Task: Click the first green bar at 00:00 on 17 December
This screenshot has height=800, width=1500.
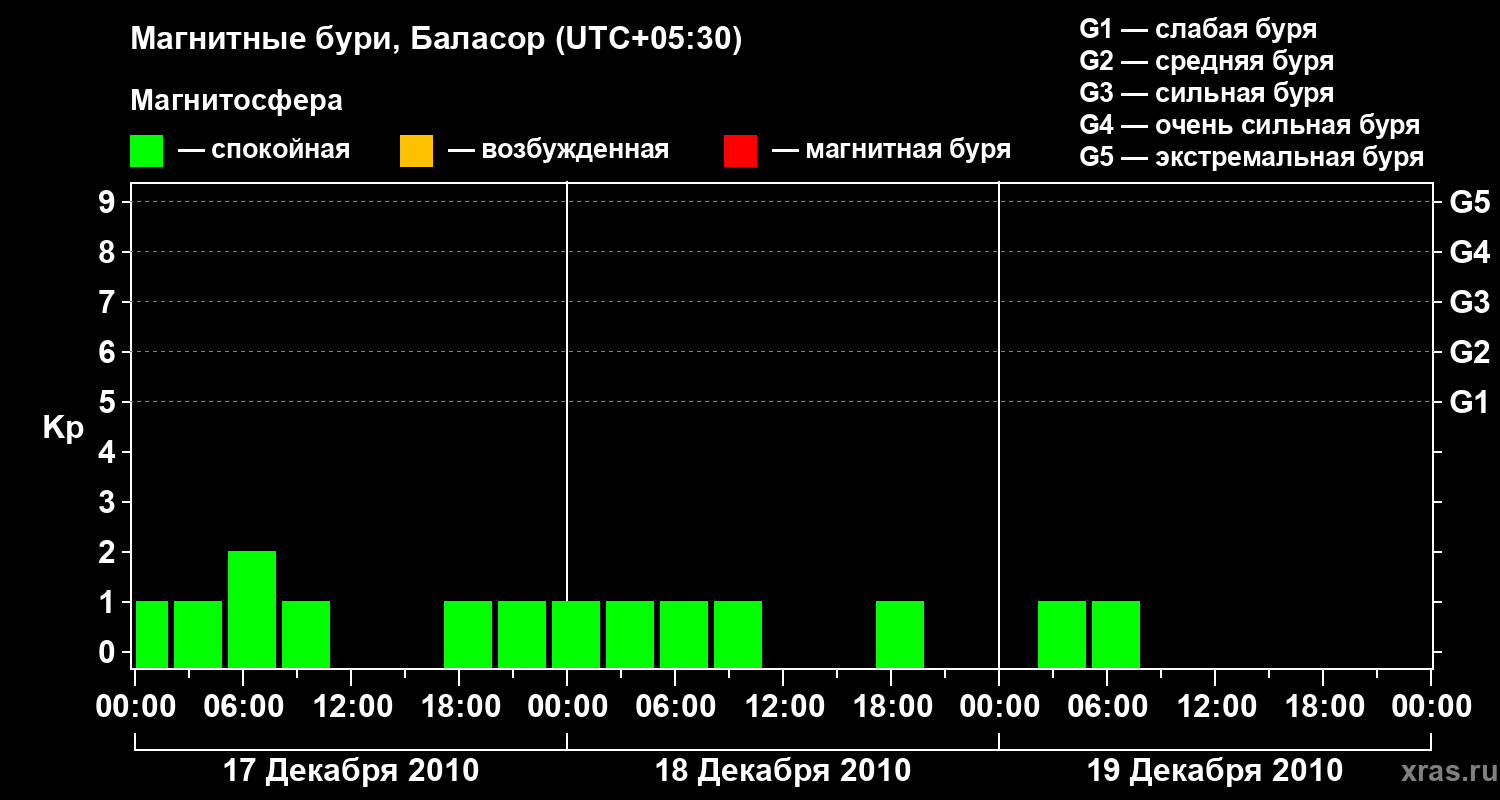Action: 152,634
